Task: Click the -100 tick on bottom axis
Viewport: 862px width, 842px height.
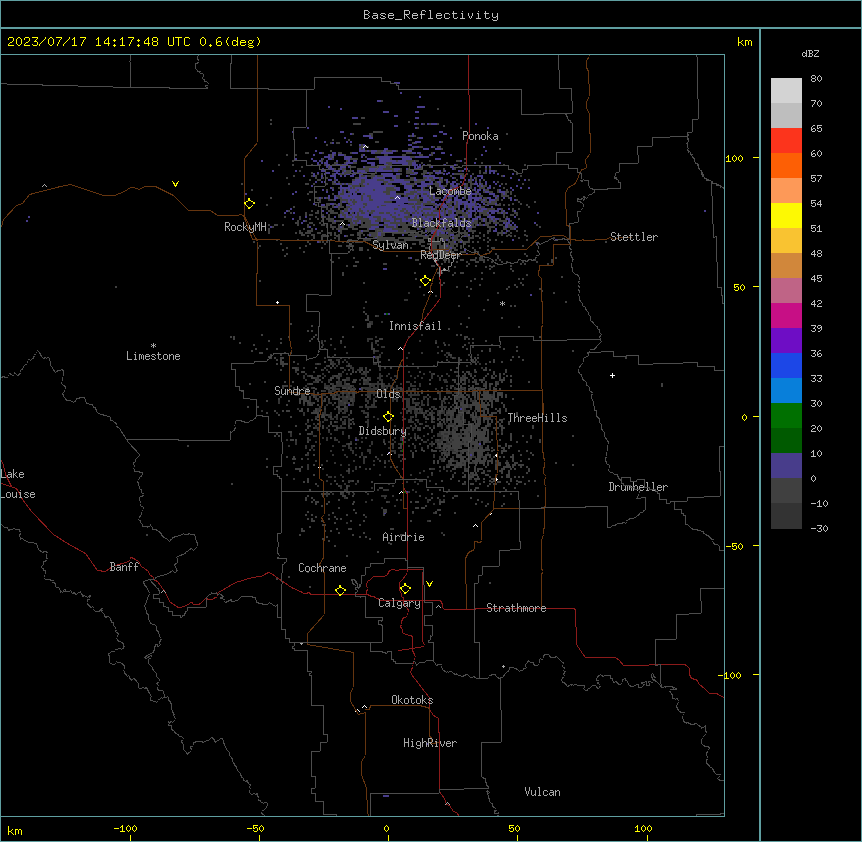Action: point(125,828)
